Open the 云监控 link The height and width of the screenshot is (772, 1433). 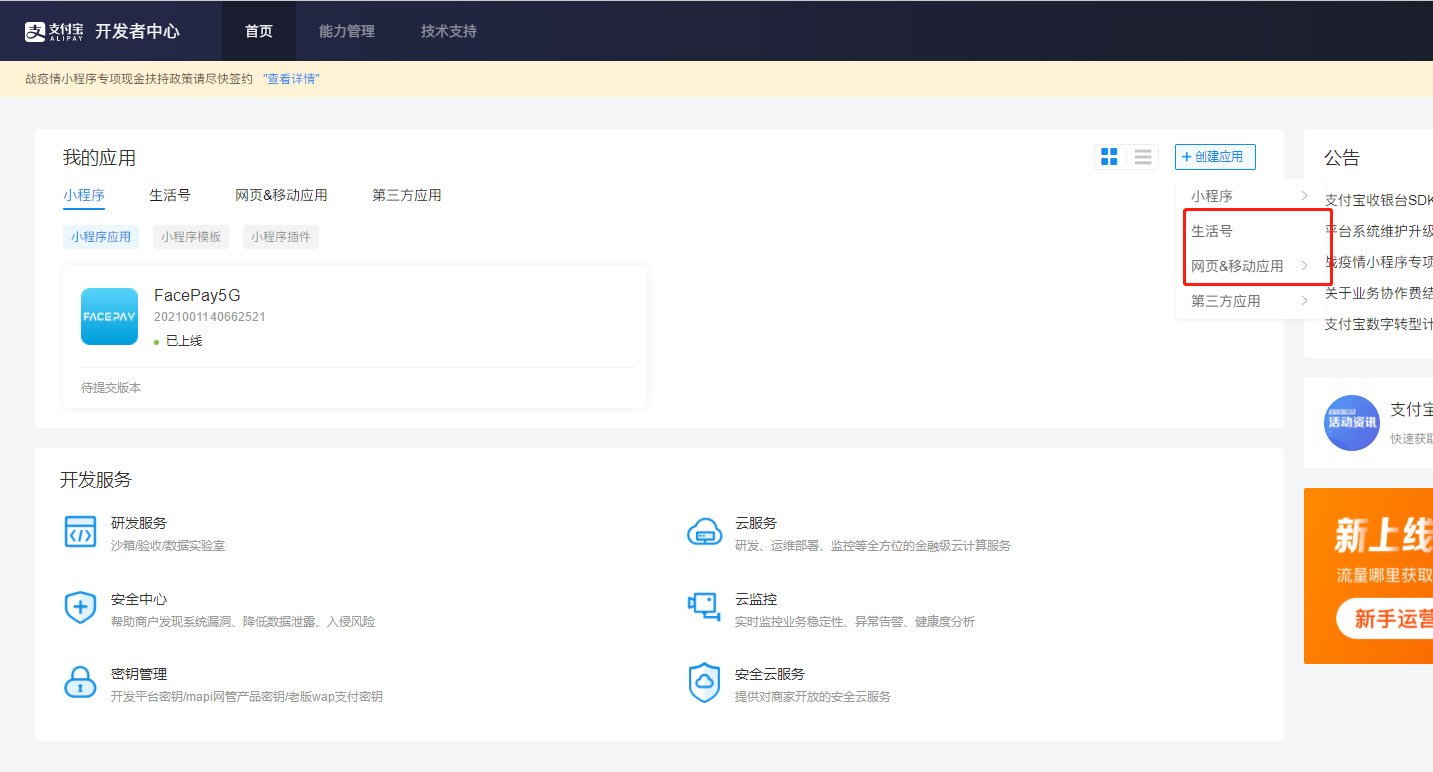(x=756, y=599)
